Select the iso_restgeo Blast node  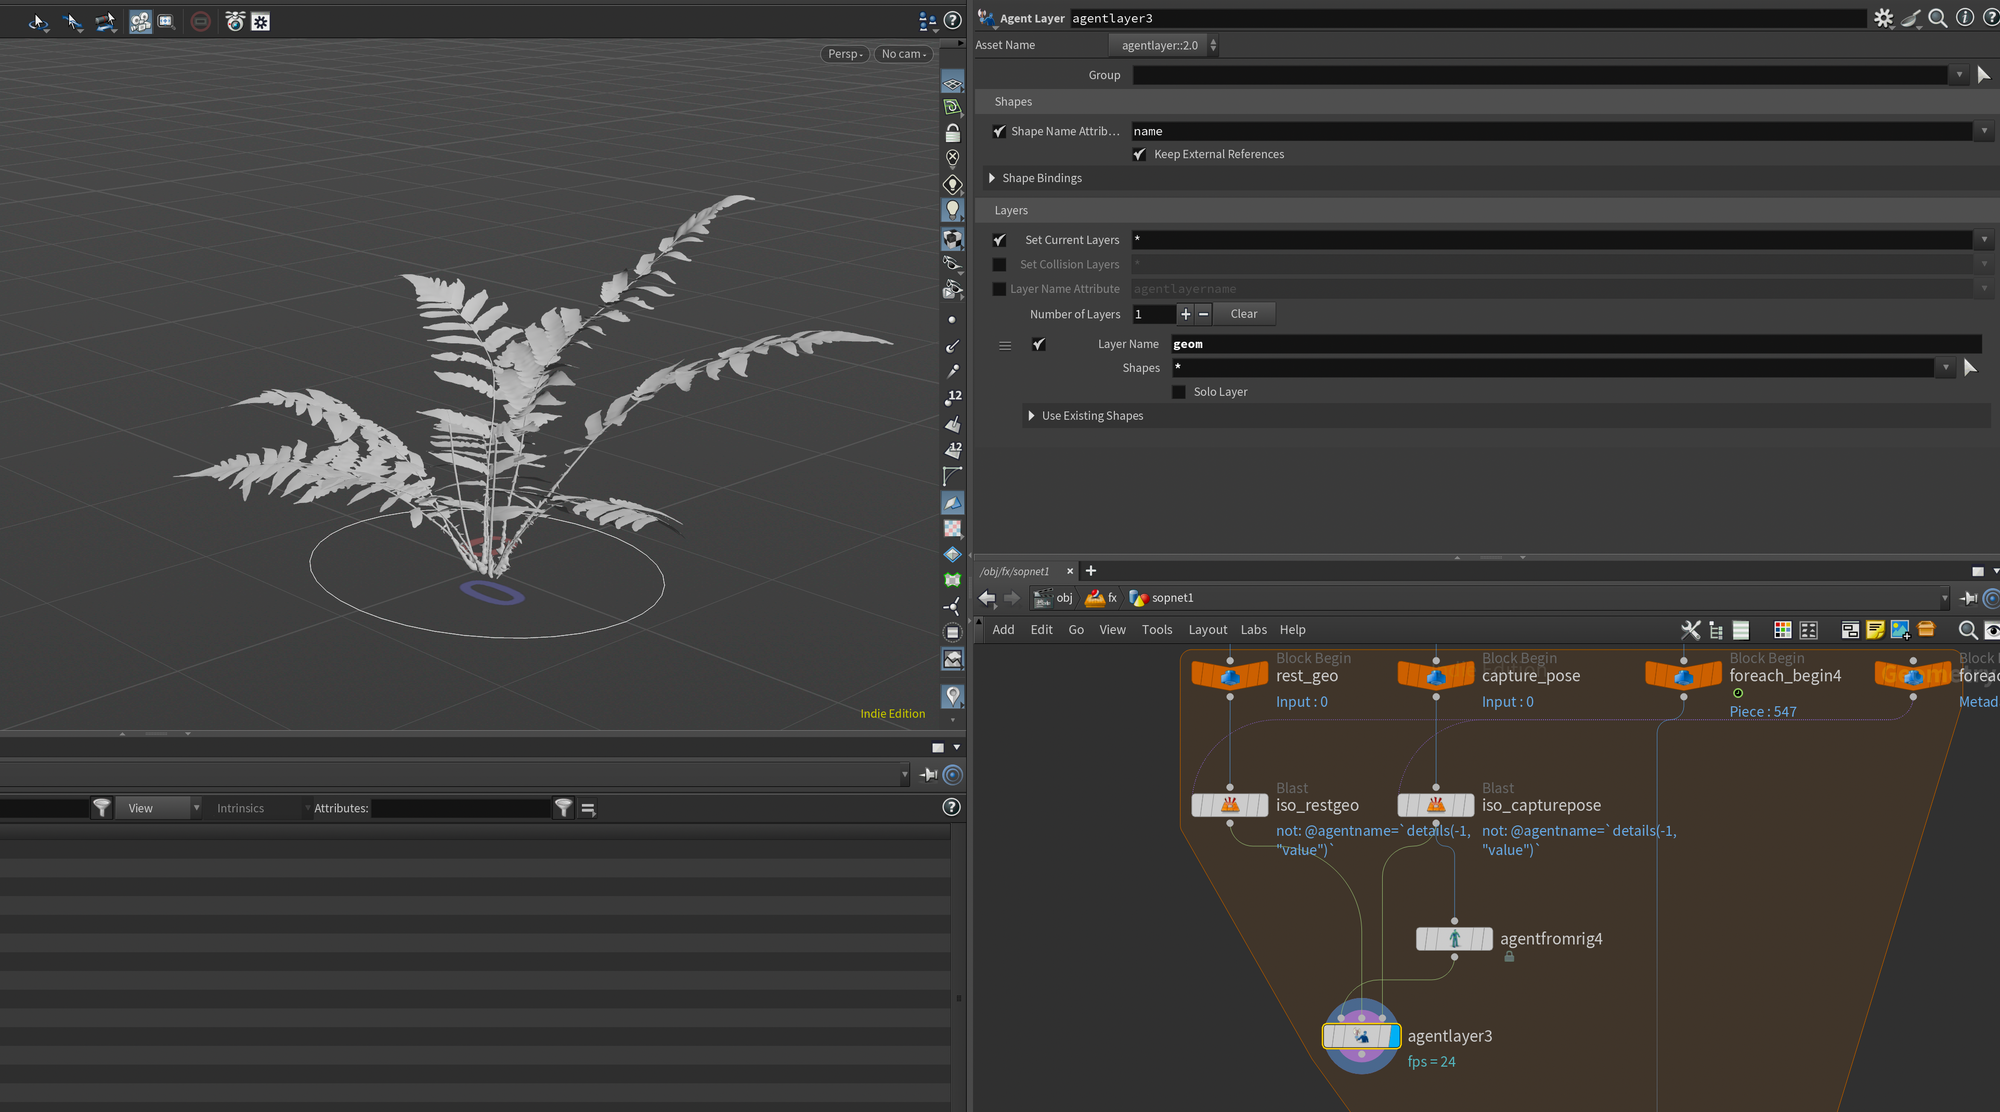click(1229, 805)
